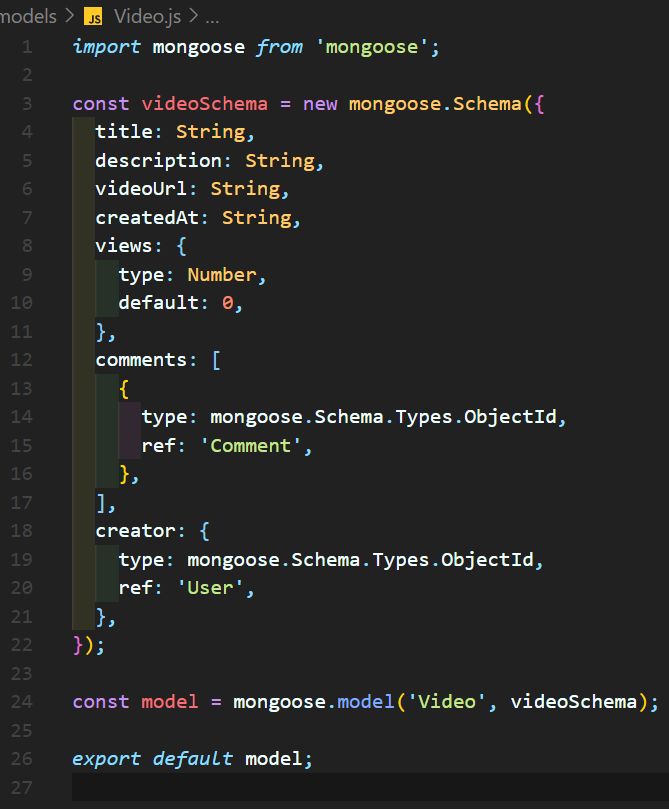
Task: Click the opening bracket after comments
Action: point(216,360)
